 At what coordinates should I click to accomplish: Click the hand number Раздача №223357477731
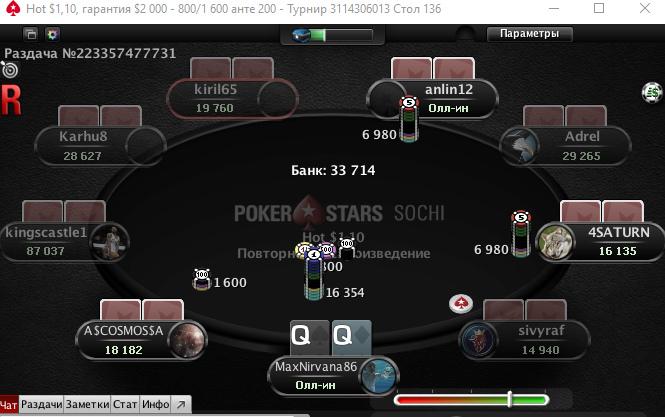90,53
